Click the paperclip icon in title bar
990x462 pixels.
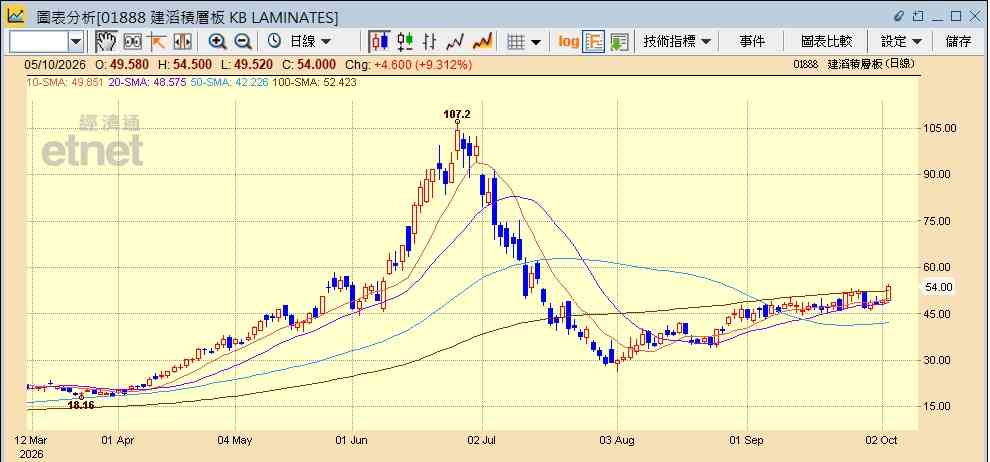tap(900, 16)
